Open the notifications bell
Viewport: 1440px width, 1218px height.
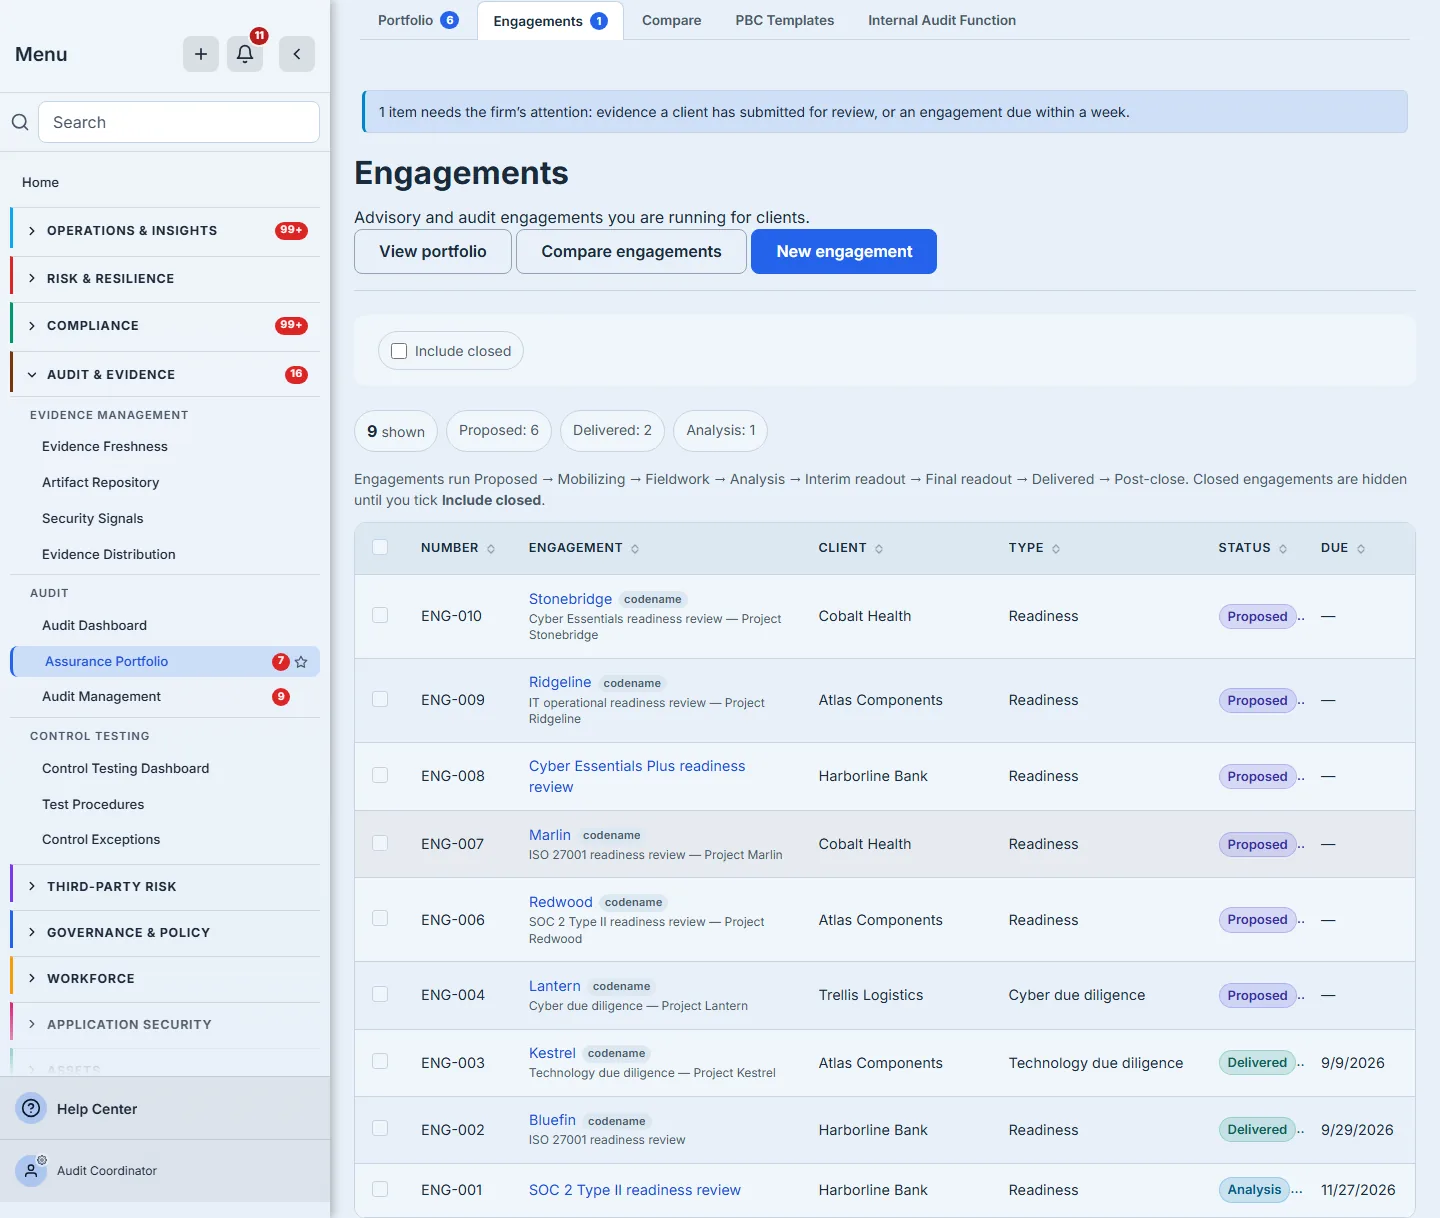245,54
